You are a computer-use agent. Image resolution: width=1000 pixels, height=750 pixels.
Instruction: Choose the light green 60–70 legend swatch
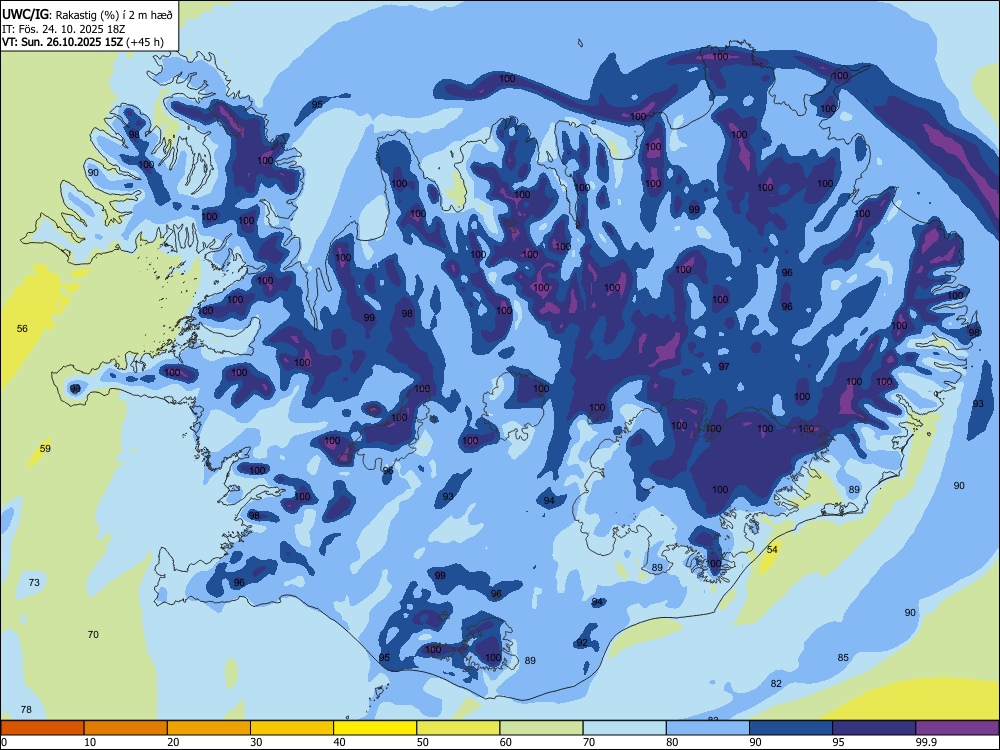click(x=541, y=728)
